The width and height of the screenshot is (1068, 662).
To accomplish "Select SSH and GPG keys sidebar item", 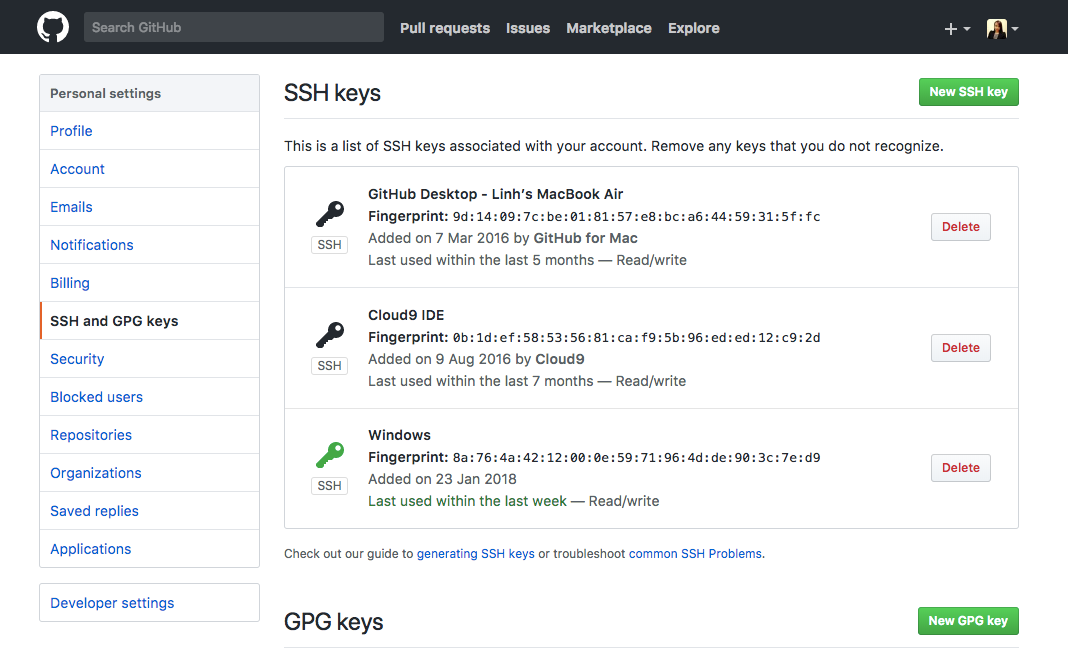I will pos(149,321).
